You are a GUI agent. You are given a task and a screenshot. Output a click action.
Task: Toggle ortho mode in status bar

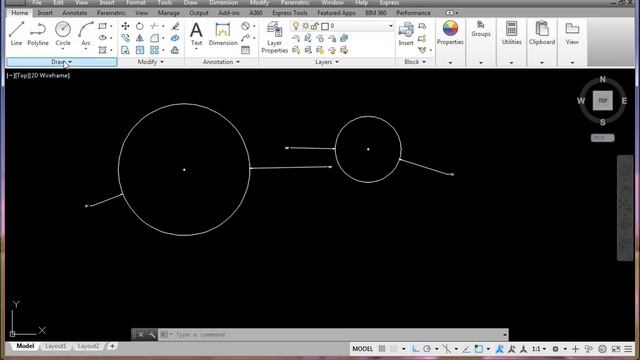[x=416, y=349]
